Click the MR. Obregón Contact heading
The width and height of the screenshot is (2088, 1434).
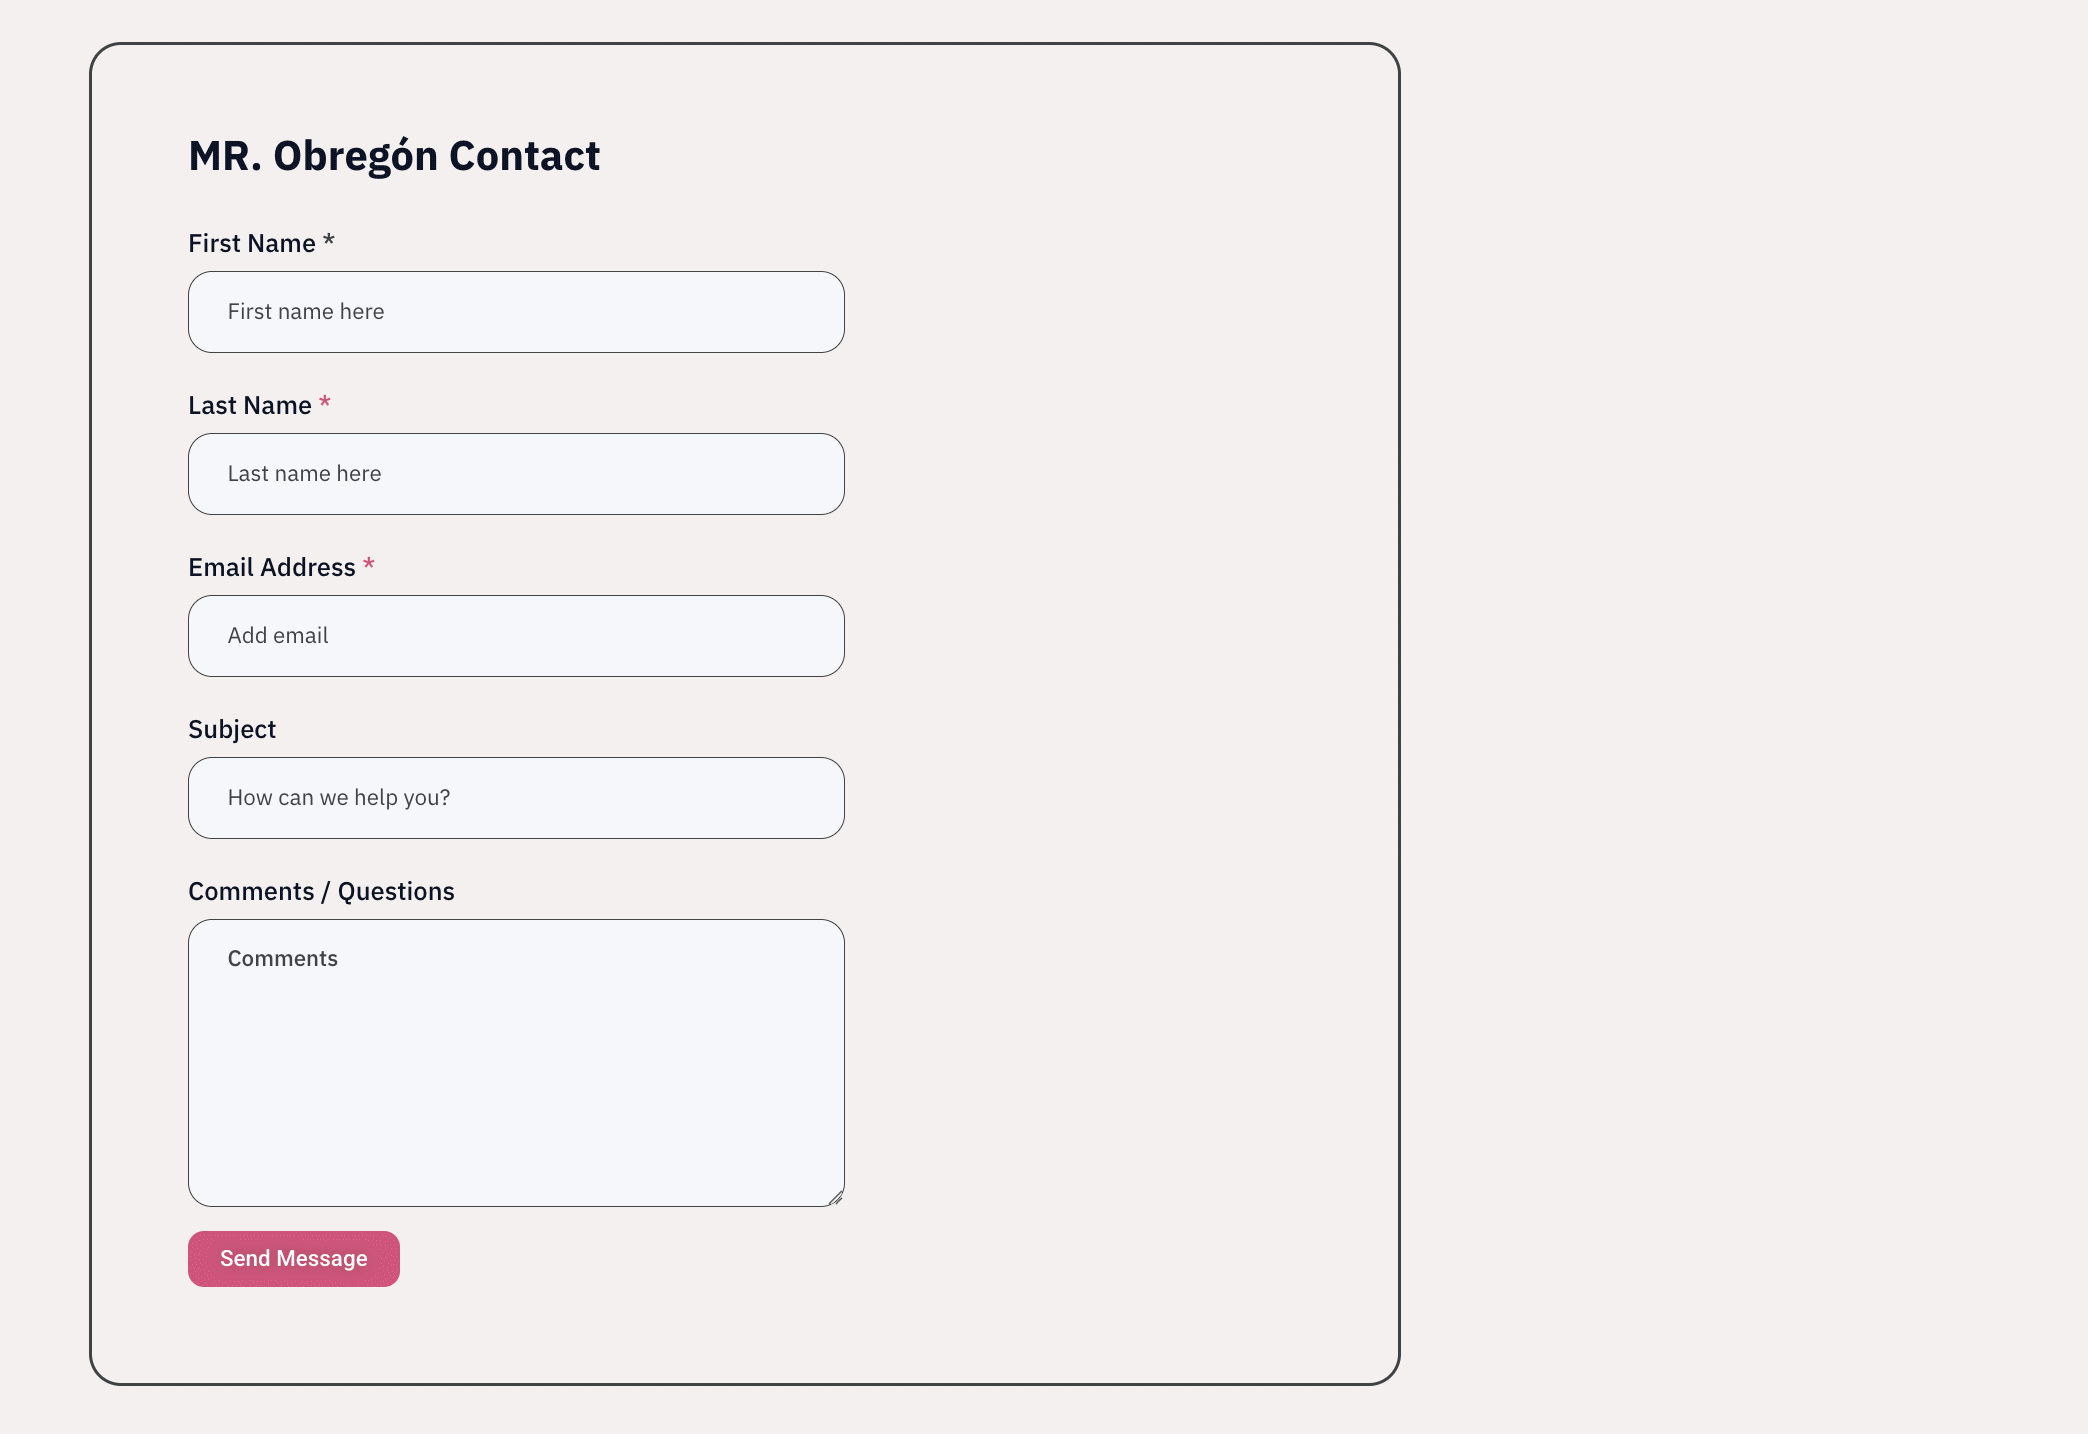(x=394, y=156)
